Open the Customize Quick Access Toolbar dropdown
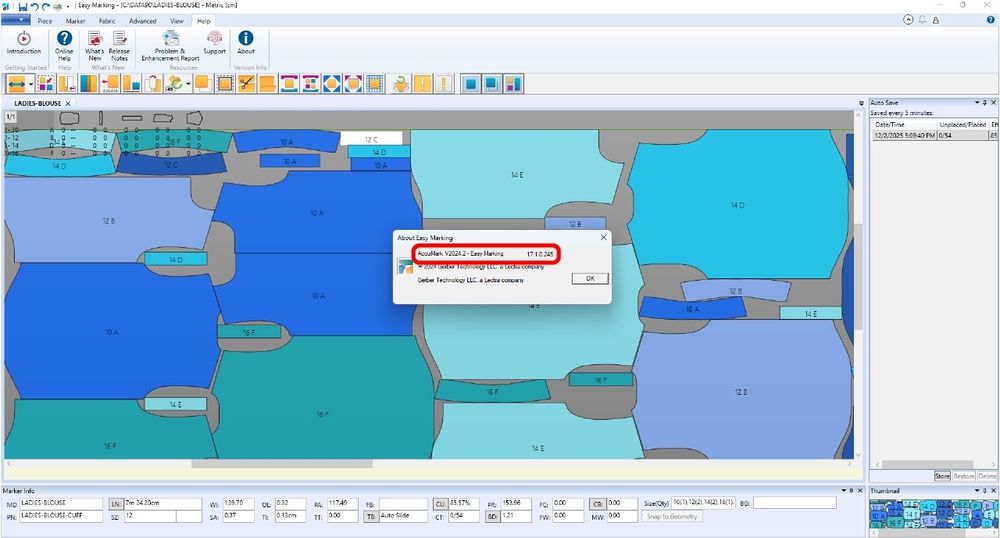Image resolution: width=1000 pixels, height=538 pixels. pyautogui.click(x=68, y=6)
